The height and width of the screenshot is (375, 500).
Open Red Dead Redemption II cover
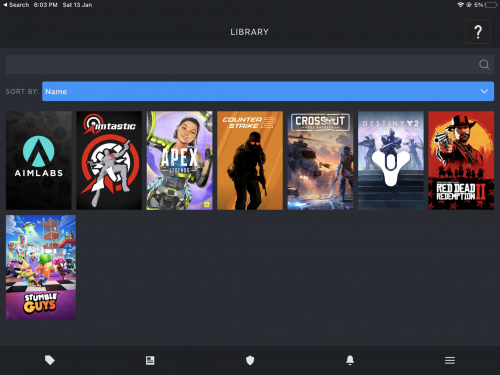point(461,160)
